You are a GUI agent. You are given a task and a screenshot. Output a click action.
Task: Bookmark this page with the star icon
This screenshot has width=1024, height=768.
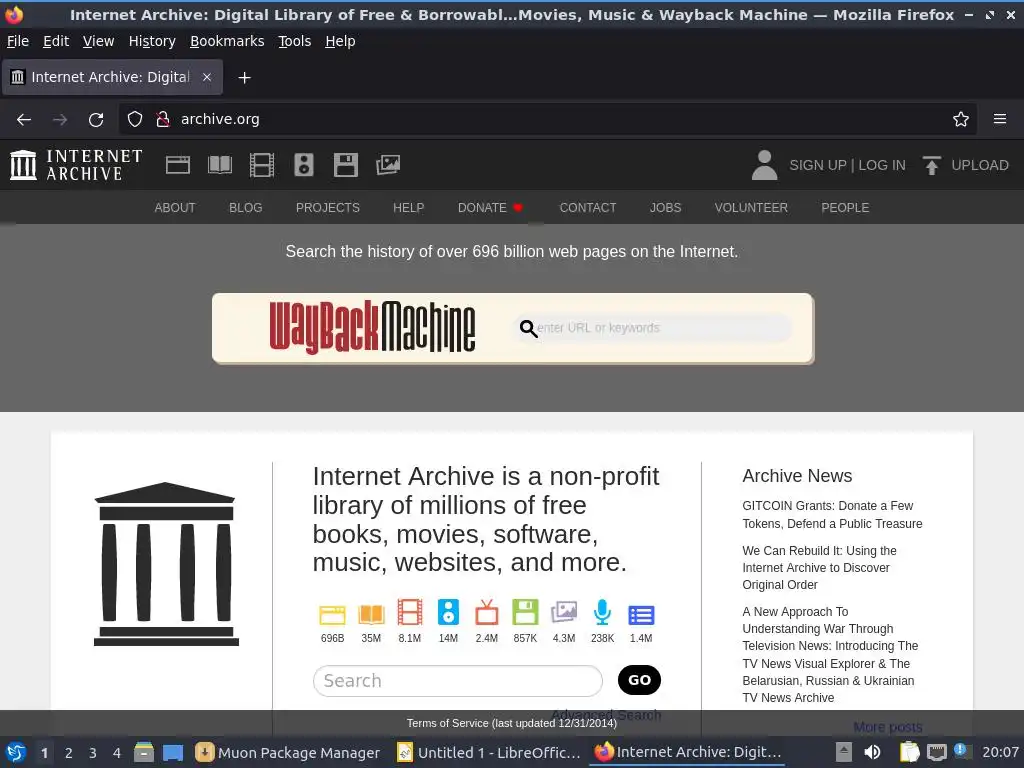point(960,120)
